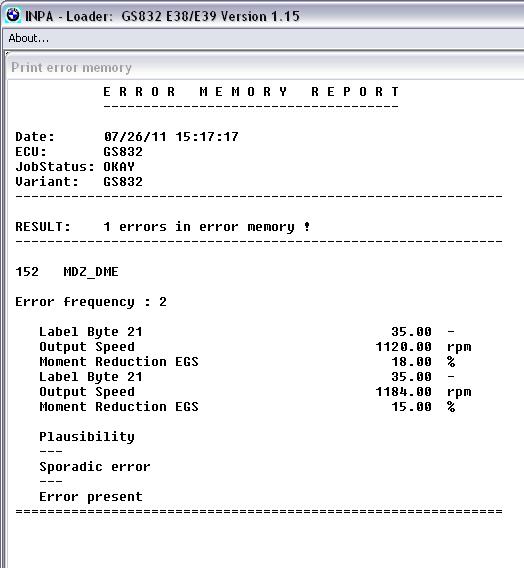Viewport: 524px width, 568px height.
Task: Click the date value 07/26/11 15:17:17
Action: click(x=171, y=137)
